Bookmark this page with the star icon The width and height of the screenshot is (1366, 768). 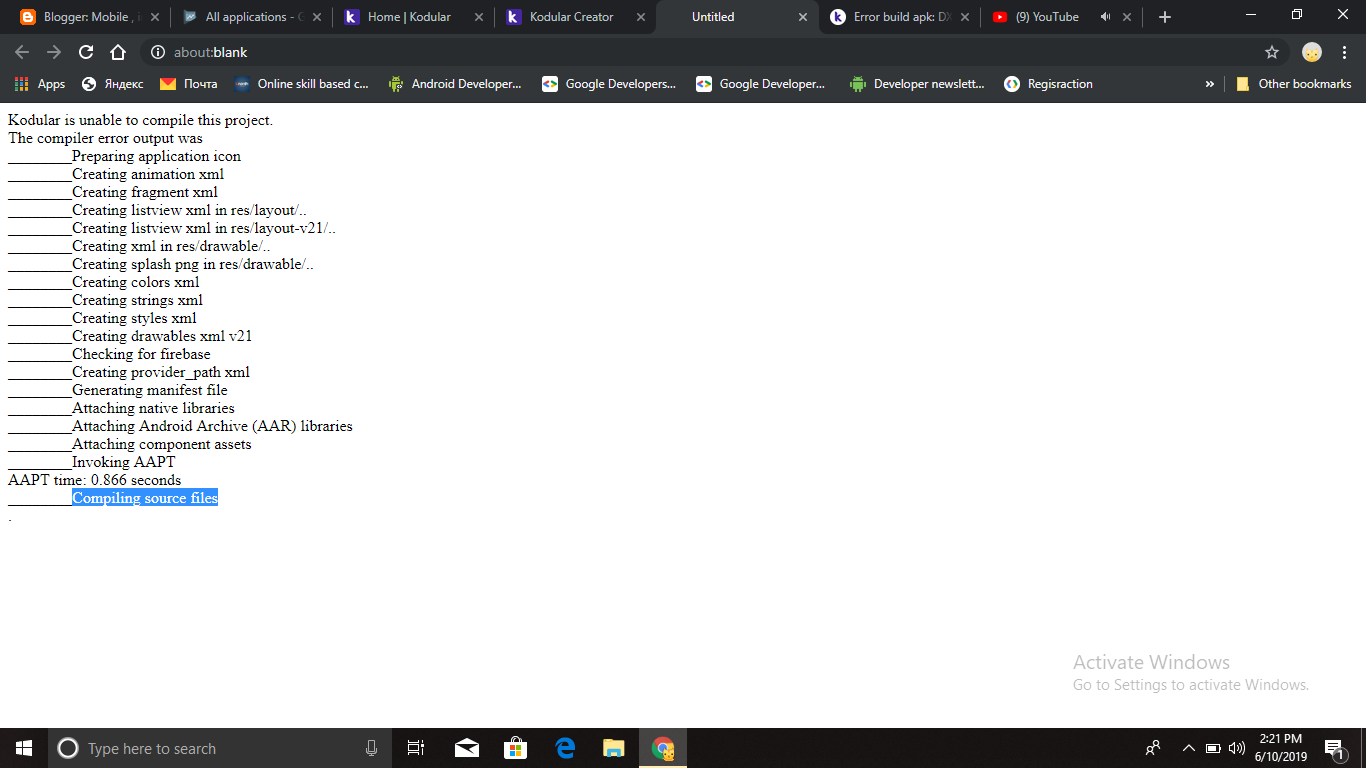(x=1271, y=52)
